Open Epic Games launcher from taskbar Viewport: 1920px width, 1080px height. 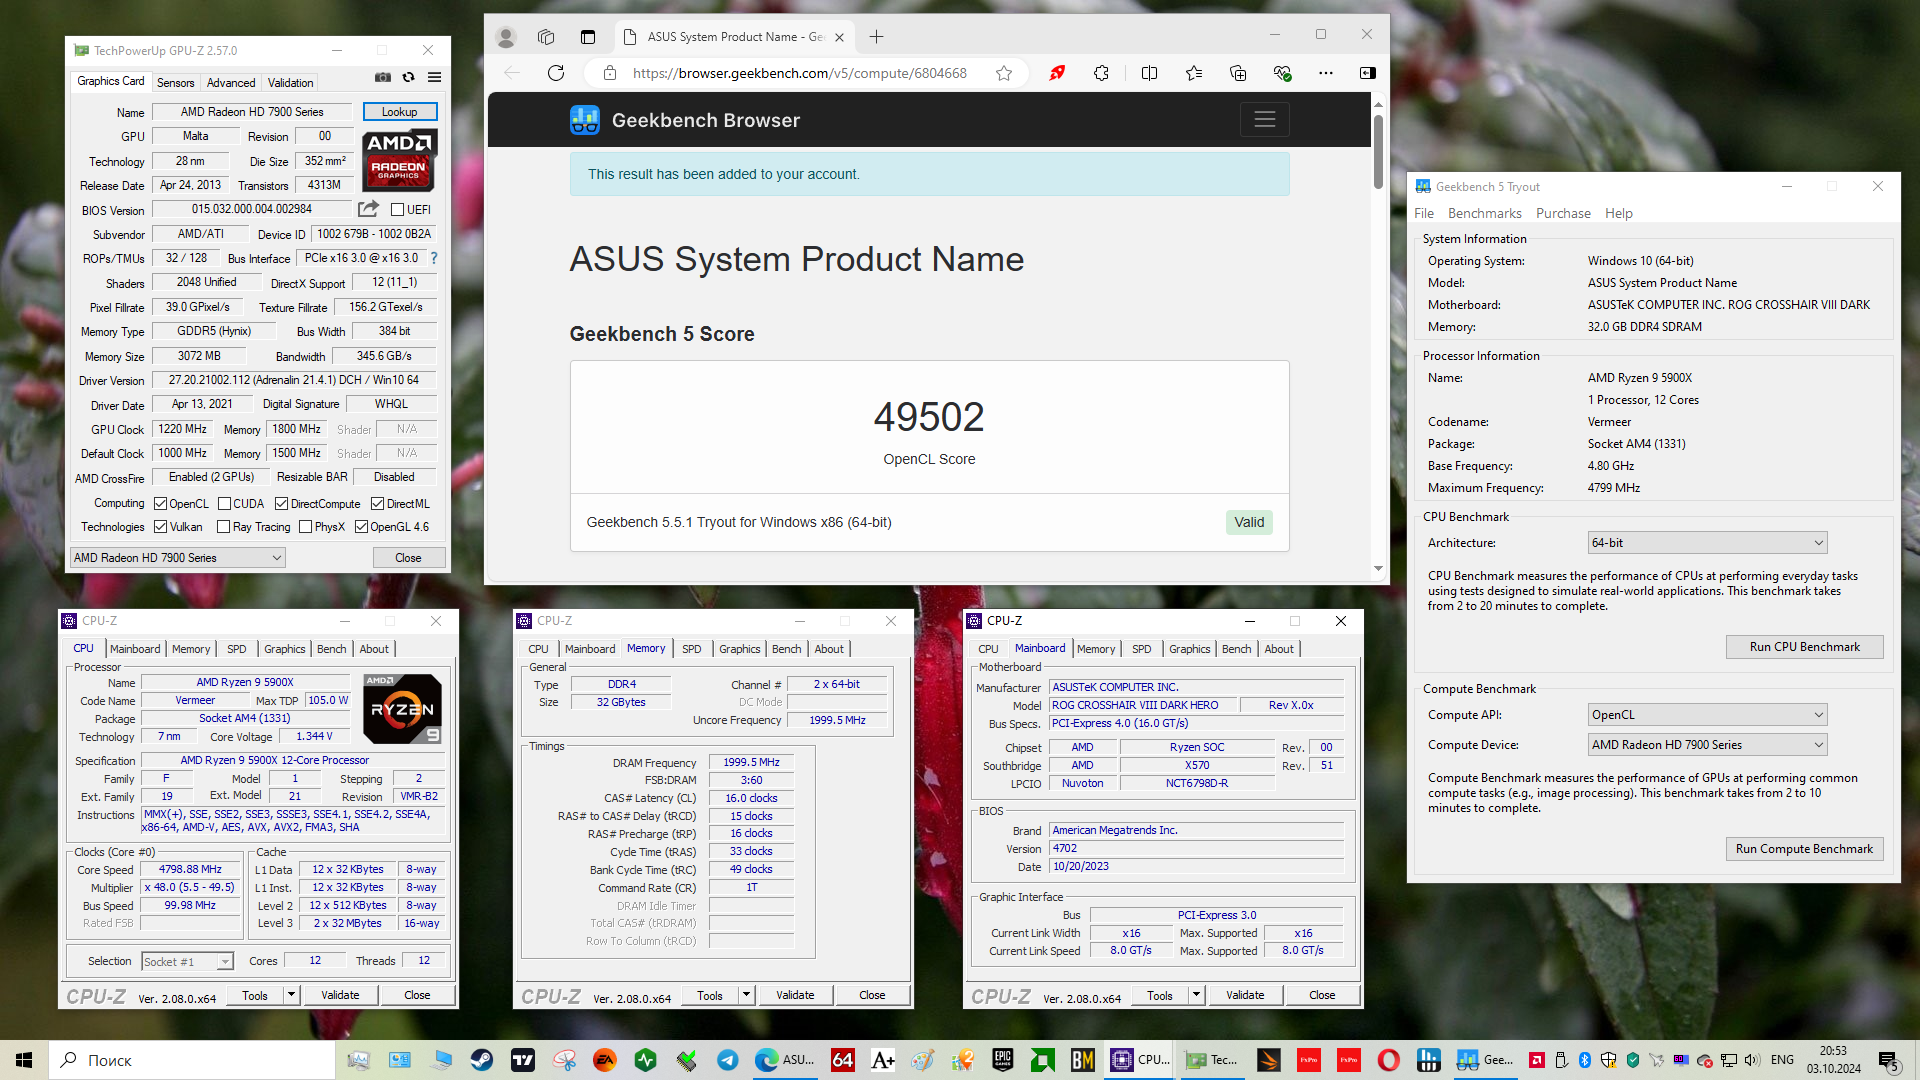click(1002, 1060)
